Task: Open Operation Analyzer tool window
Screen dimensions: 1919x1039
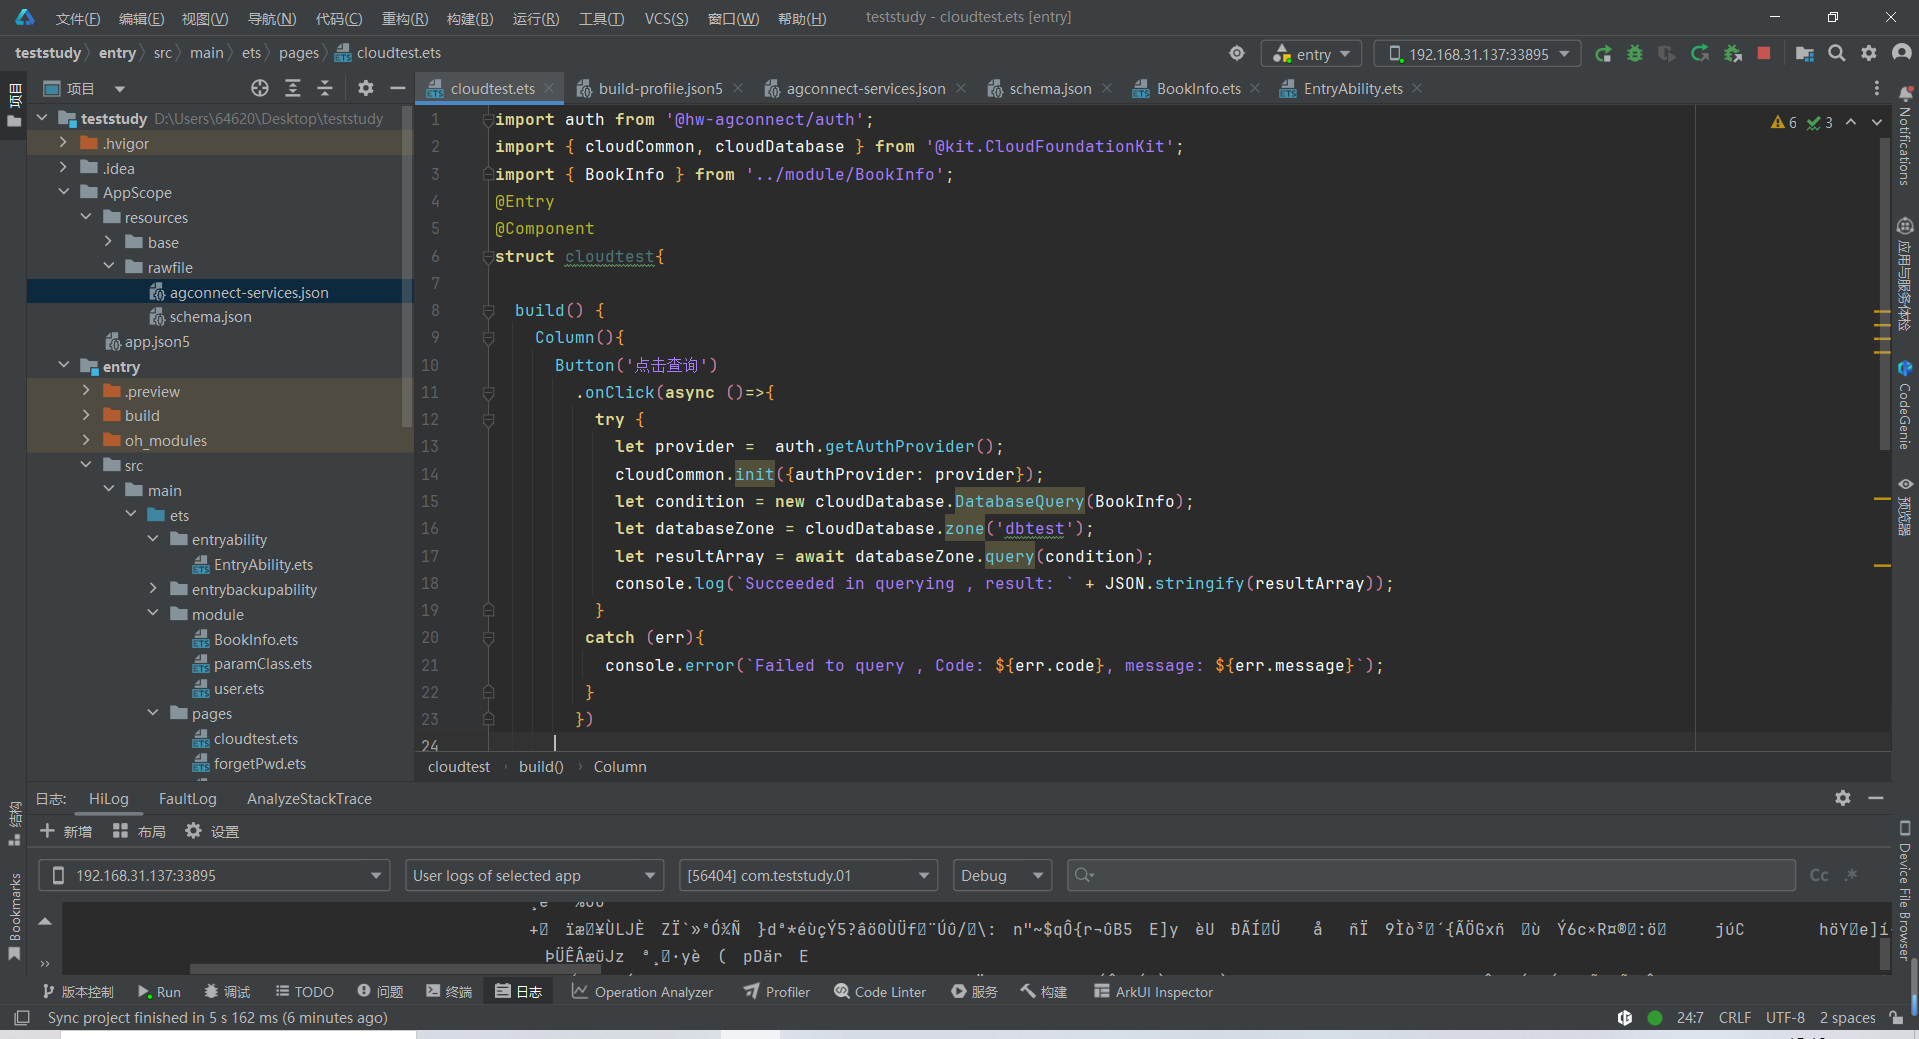Action: [x=642, y=991]
